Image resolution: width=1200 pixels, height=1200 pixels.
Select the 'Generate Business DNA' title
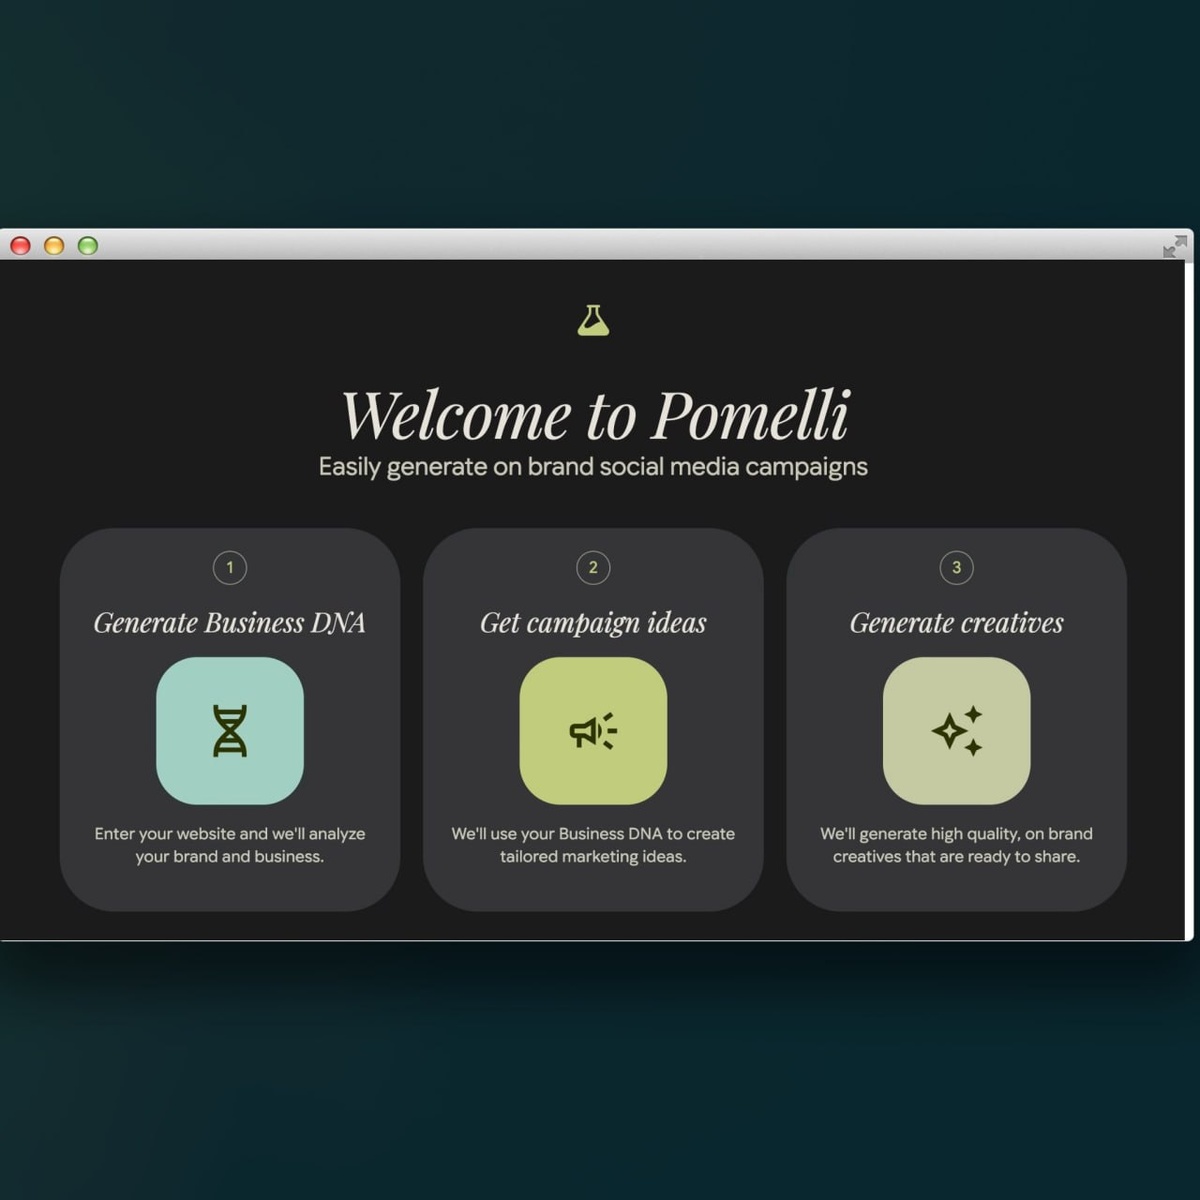230,623
